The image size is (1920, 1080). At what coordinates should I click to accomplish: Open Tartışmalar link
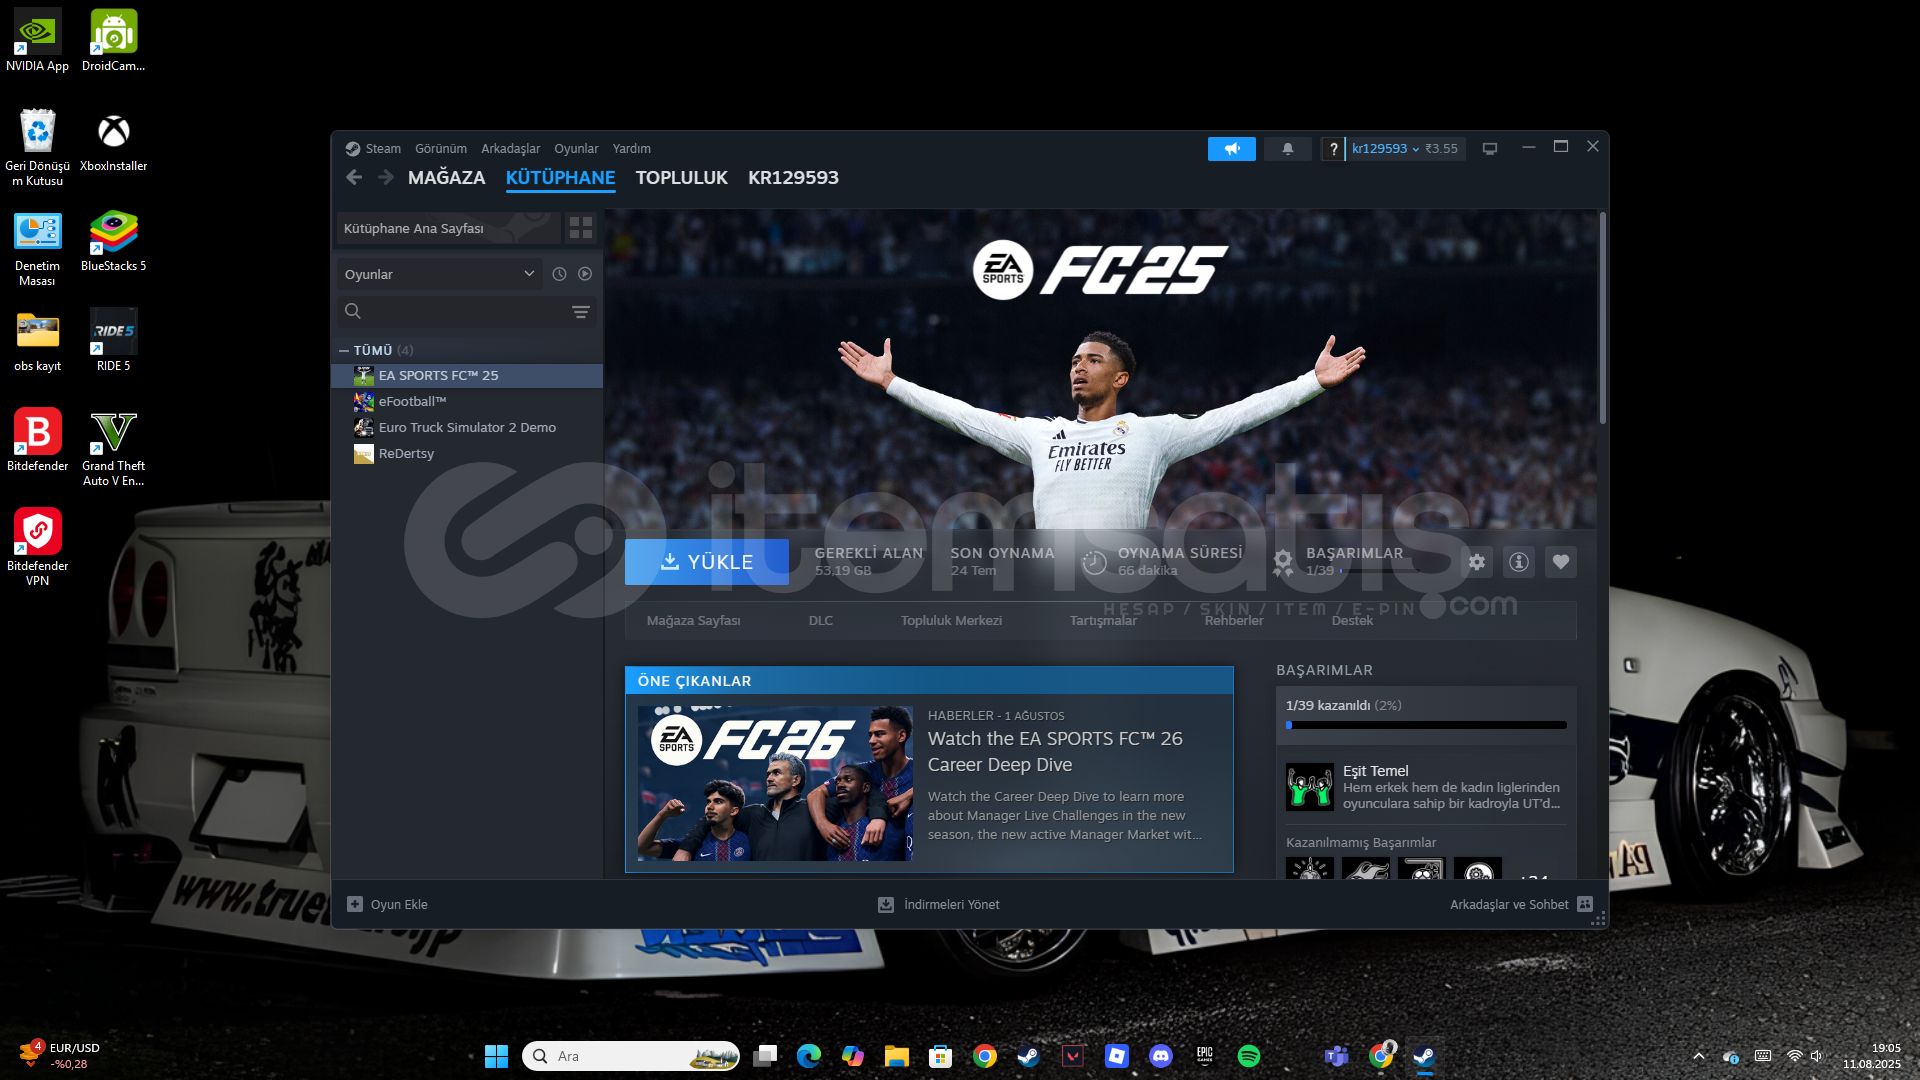[x=1103, y=621]
